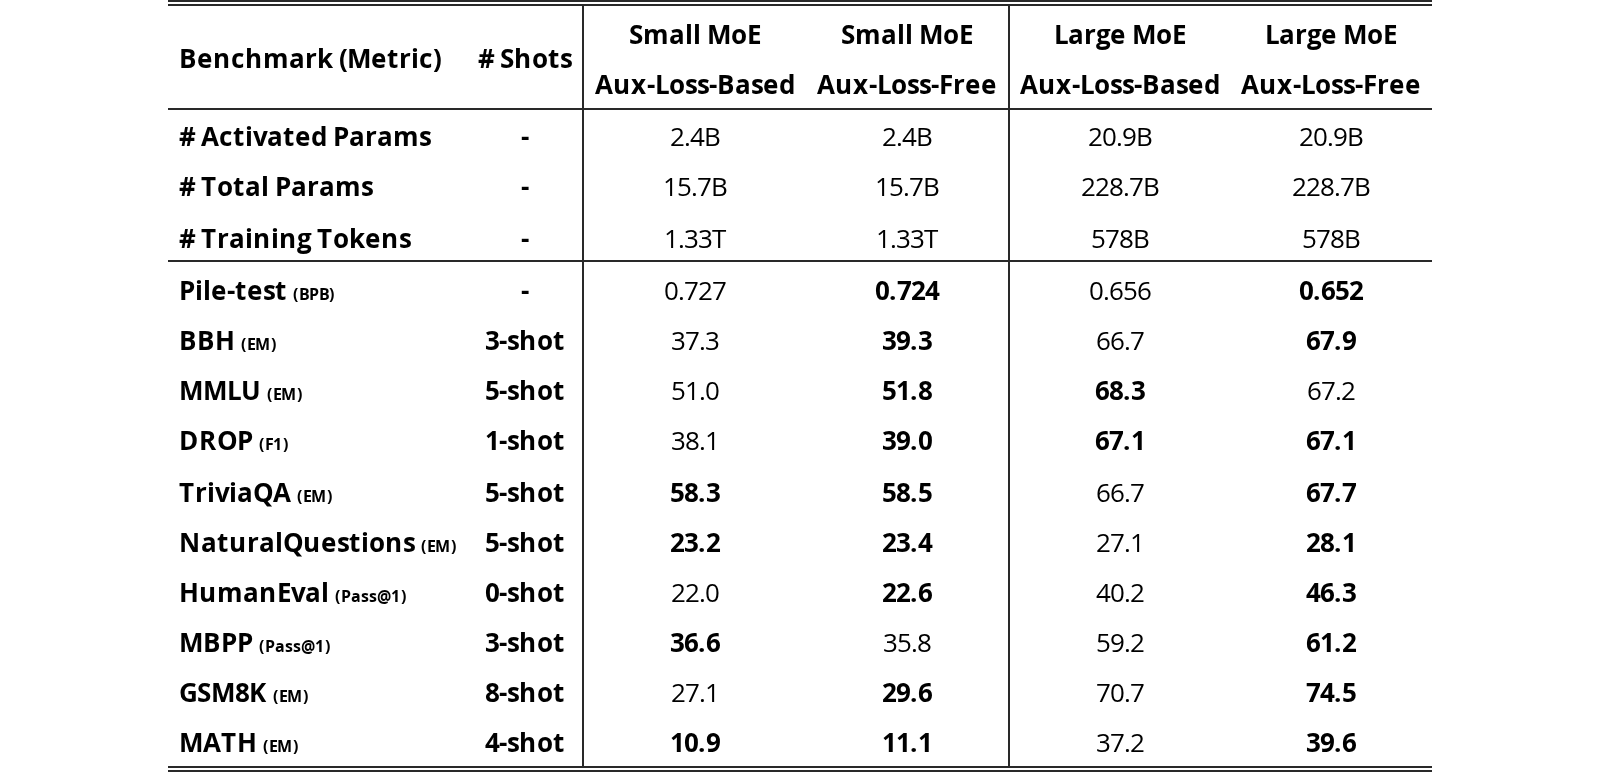
Task: Click the MBPP value 36.6
Action: click(x=695, y=643)
